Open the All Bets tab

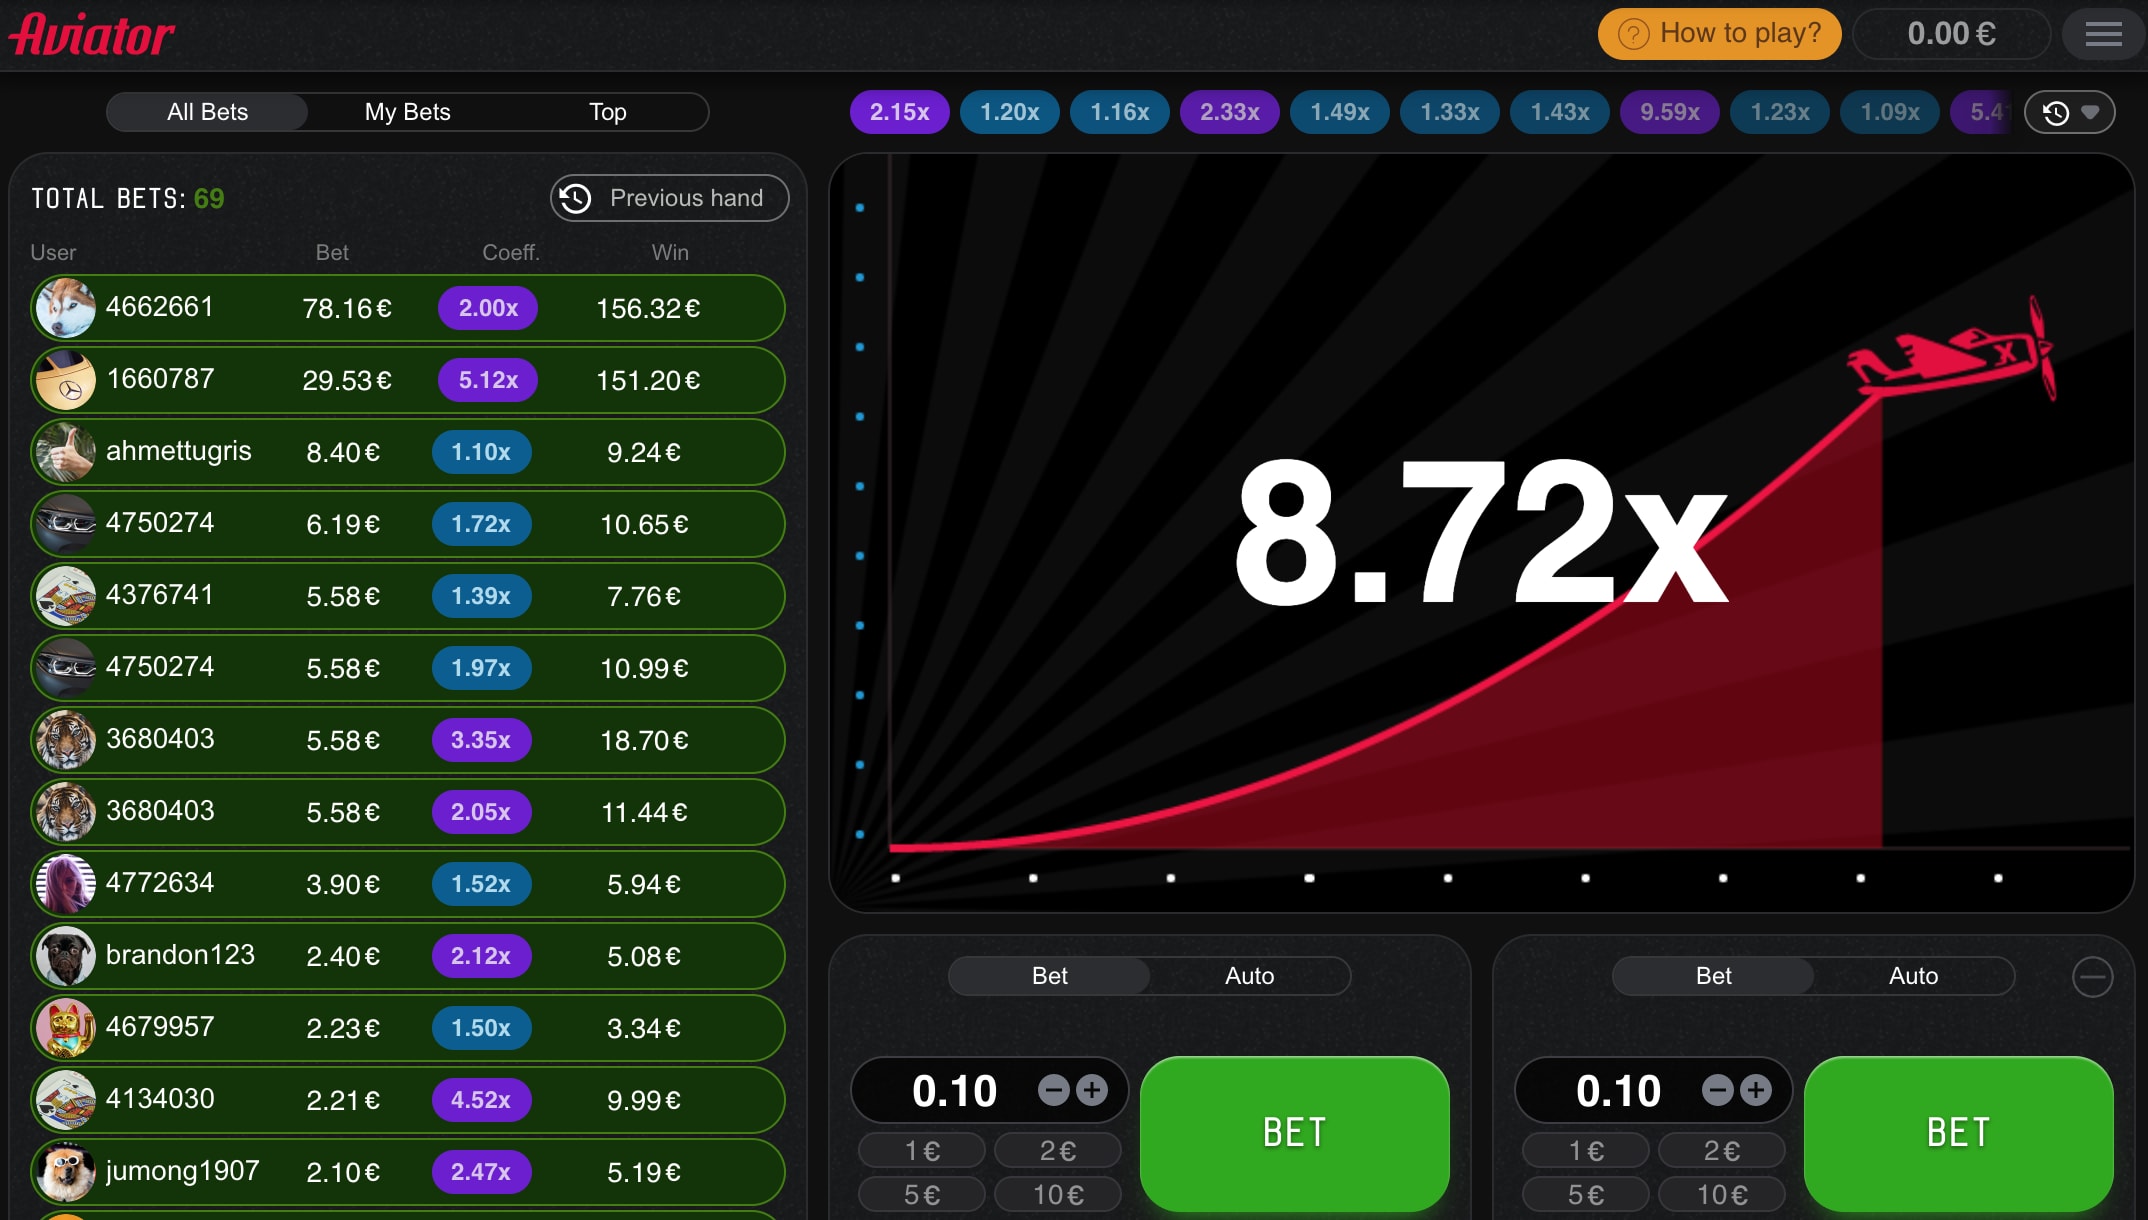tap(206, 112)
